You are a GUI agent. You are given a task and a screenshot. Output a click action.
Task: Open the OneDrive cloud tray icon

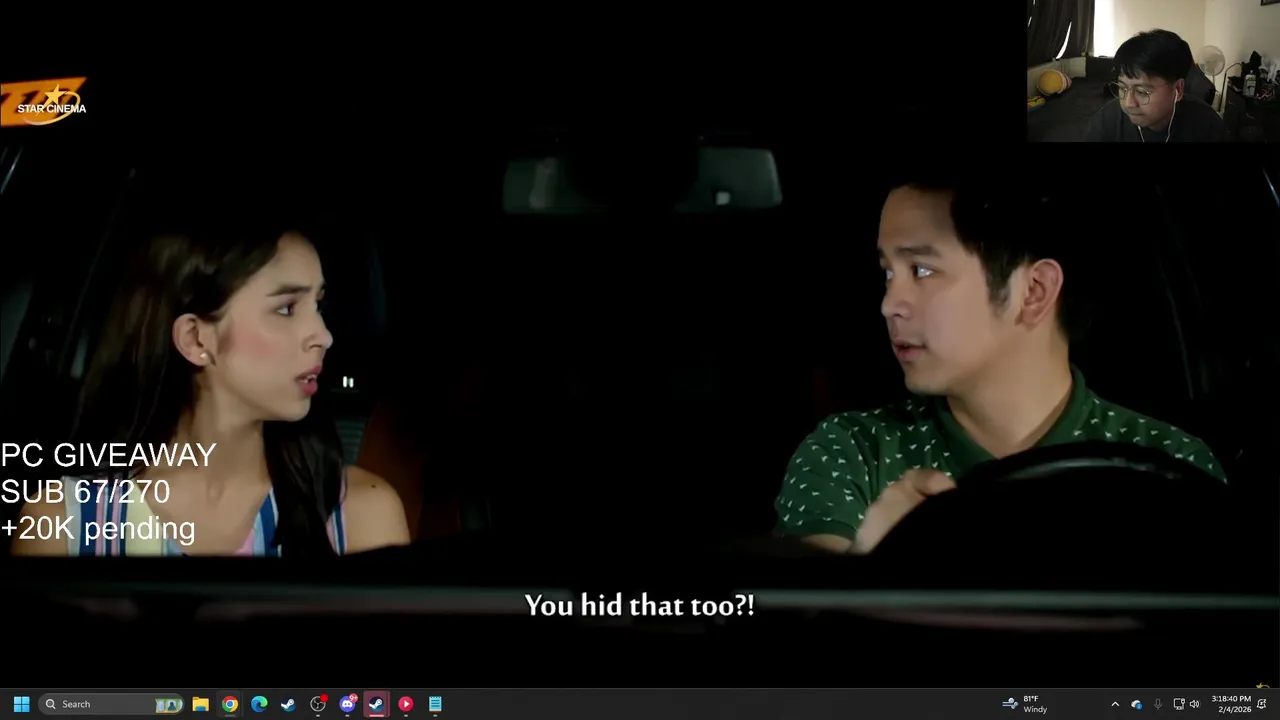pos(1137,704)
